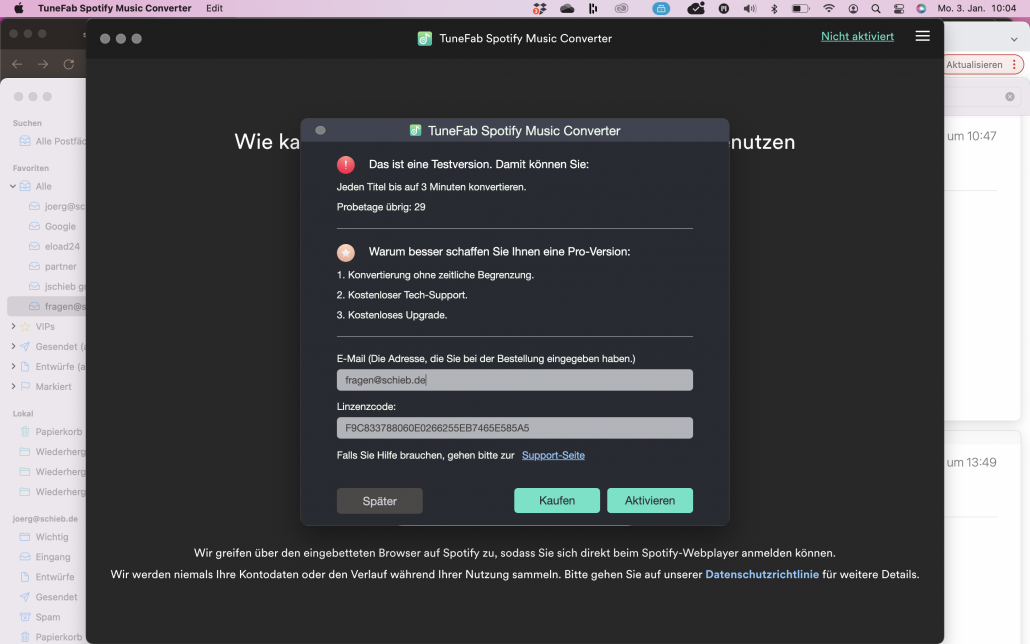This screenshot has height=644, width=1030.
Task: Open Creative Cloud menu bar icon
Action: pos(621,9)
